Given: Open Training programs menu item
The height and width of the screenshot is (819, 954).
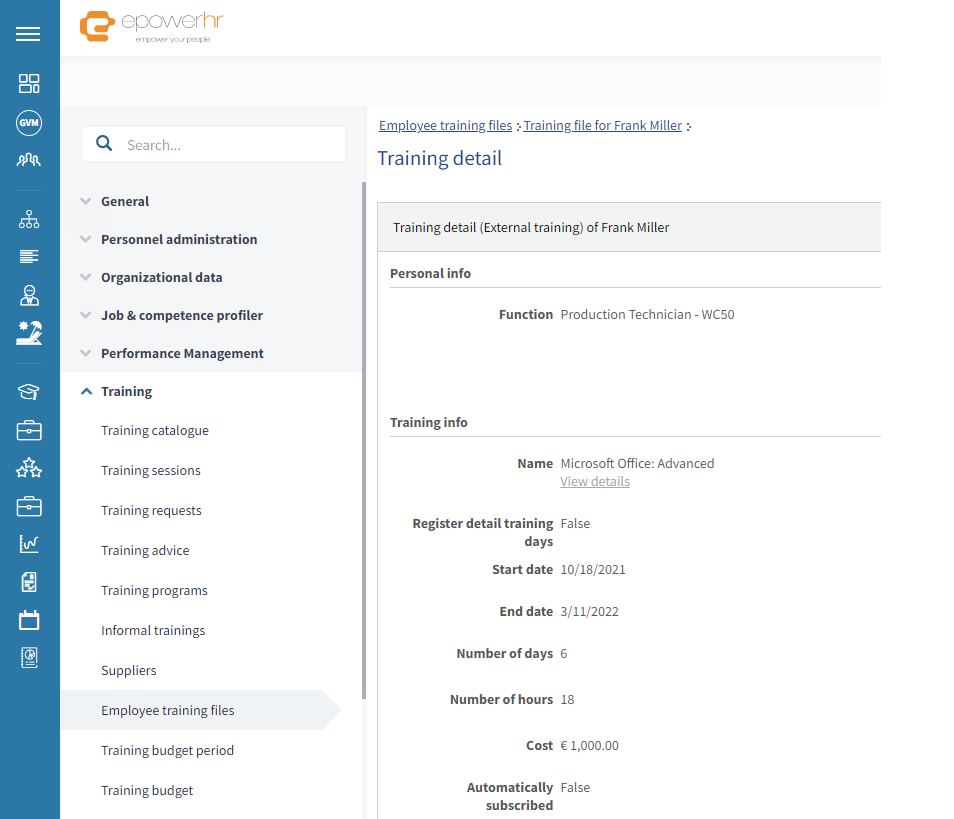Looking at the screenshot, I should [x=154, y=590].
